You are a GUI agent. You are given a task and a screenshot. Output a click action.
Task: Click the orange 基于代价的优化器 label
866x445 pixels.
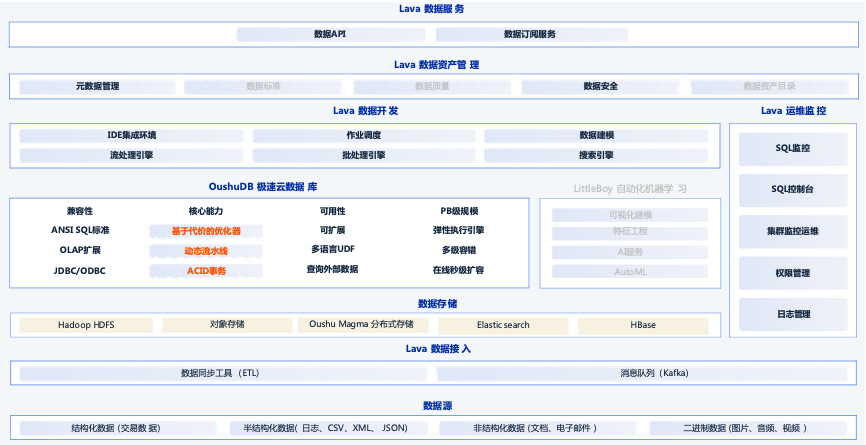pos(206,231)
